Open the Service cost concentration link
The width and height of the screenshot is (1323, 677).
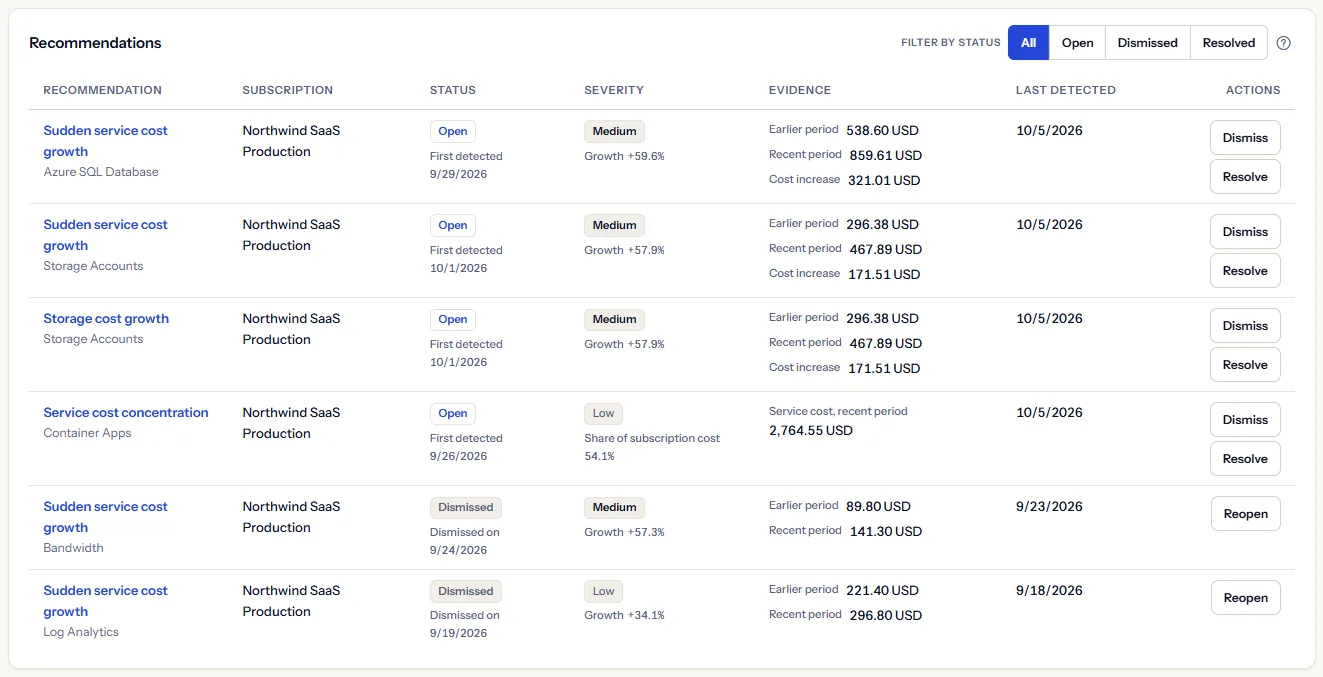click(x=126, y=413)
